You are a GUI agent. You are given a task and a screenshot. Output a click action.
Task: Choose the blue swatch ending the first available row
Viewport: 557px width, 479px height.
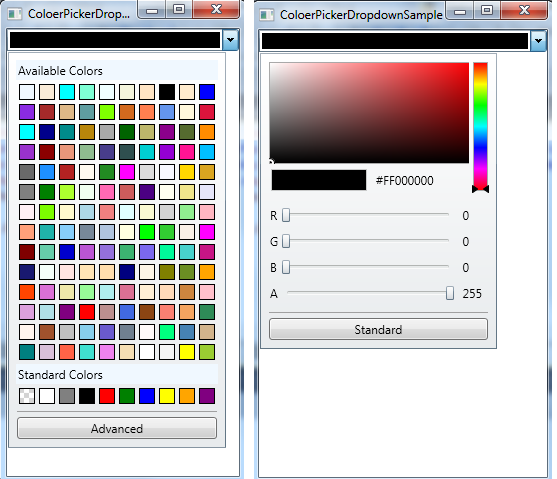coord(207,92)
